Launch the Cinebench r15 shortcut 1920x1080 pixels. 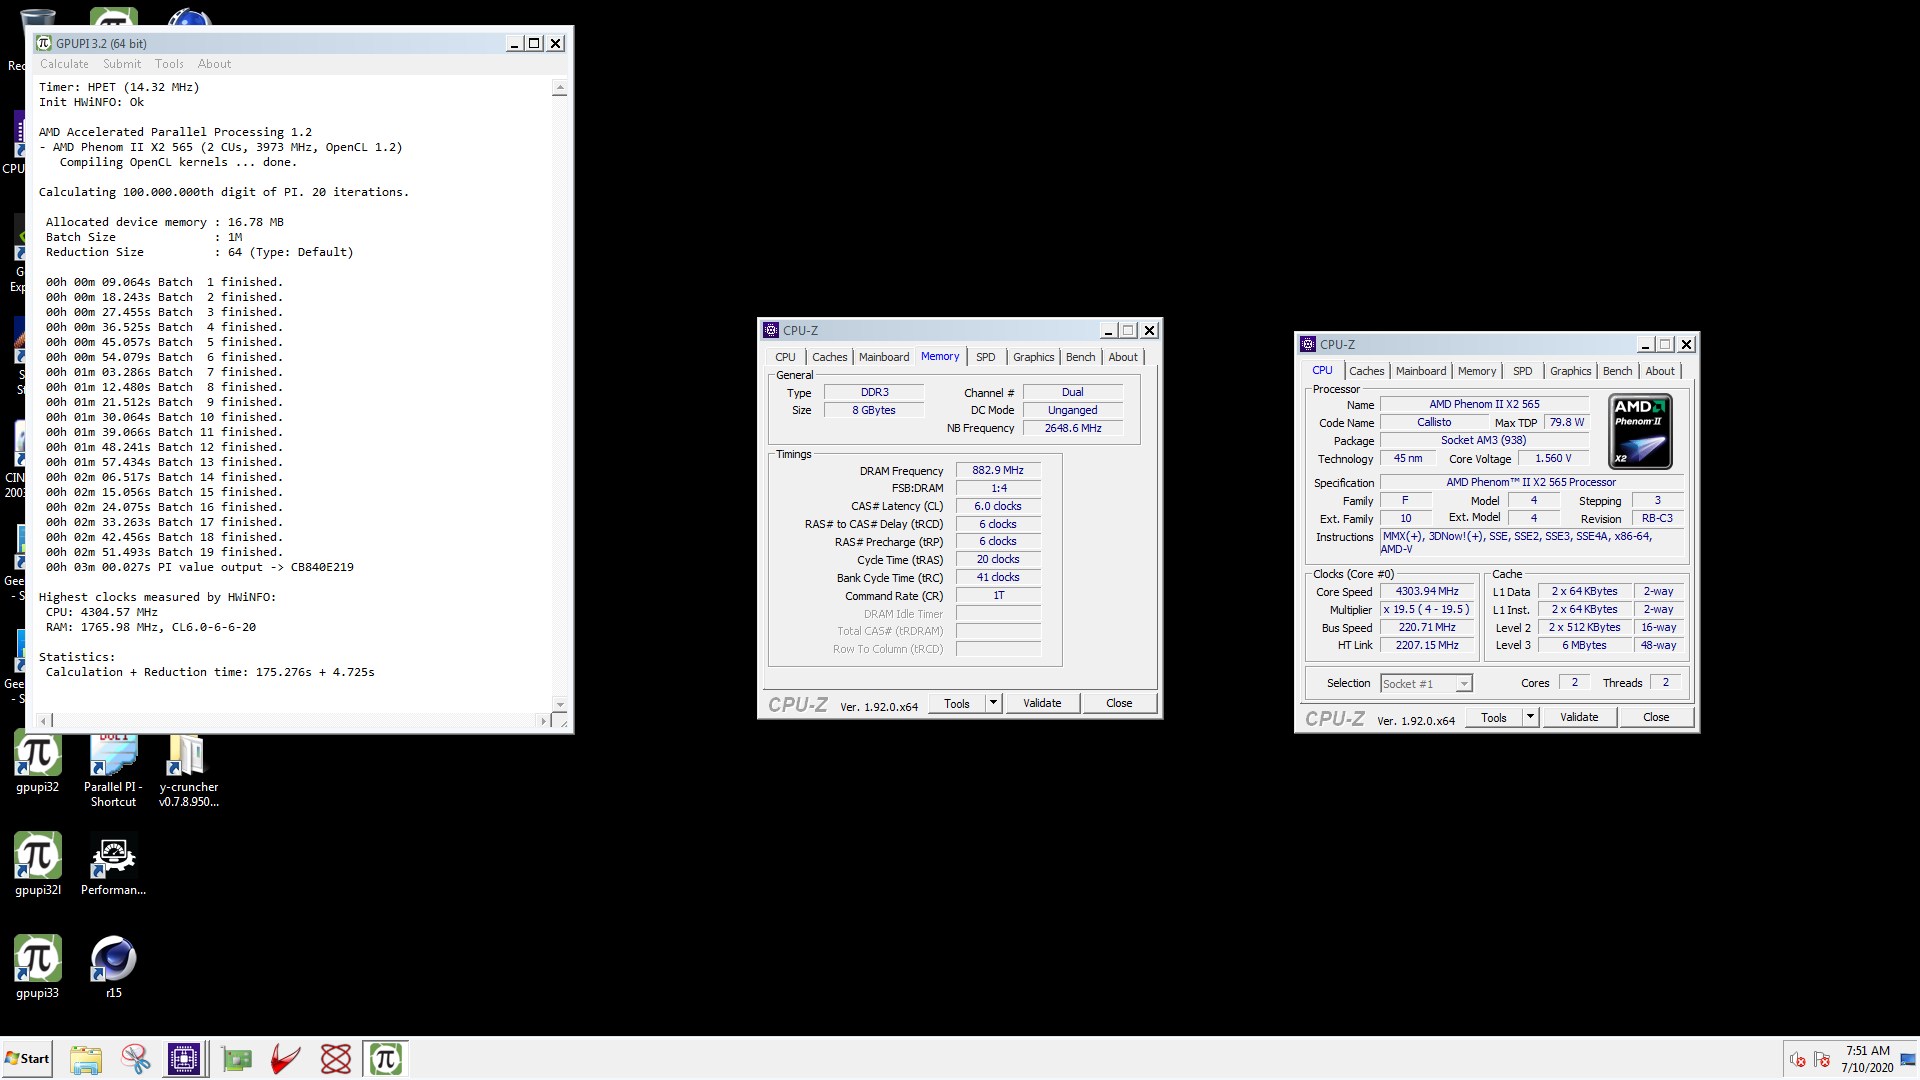tap(113, 967)
